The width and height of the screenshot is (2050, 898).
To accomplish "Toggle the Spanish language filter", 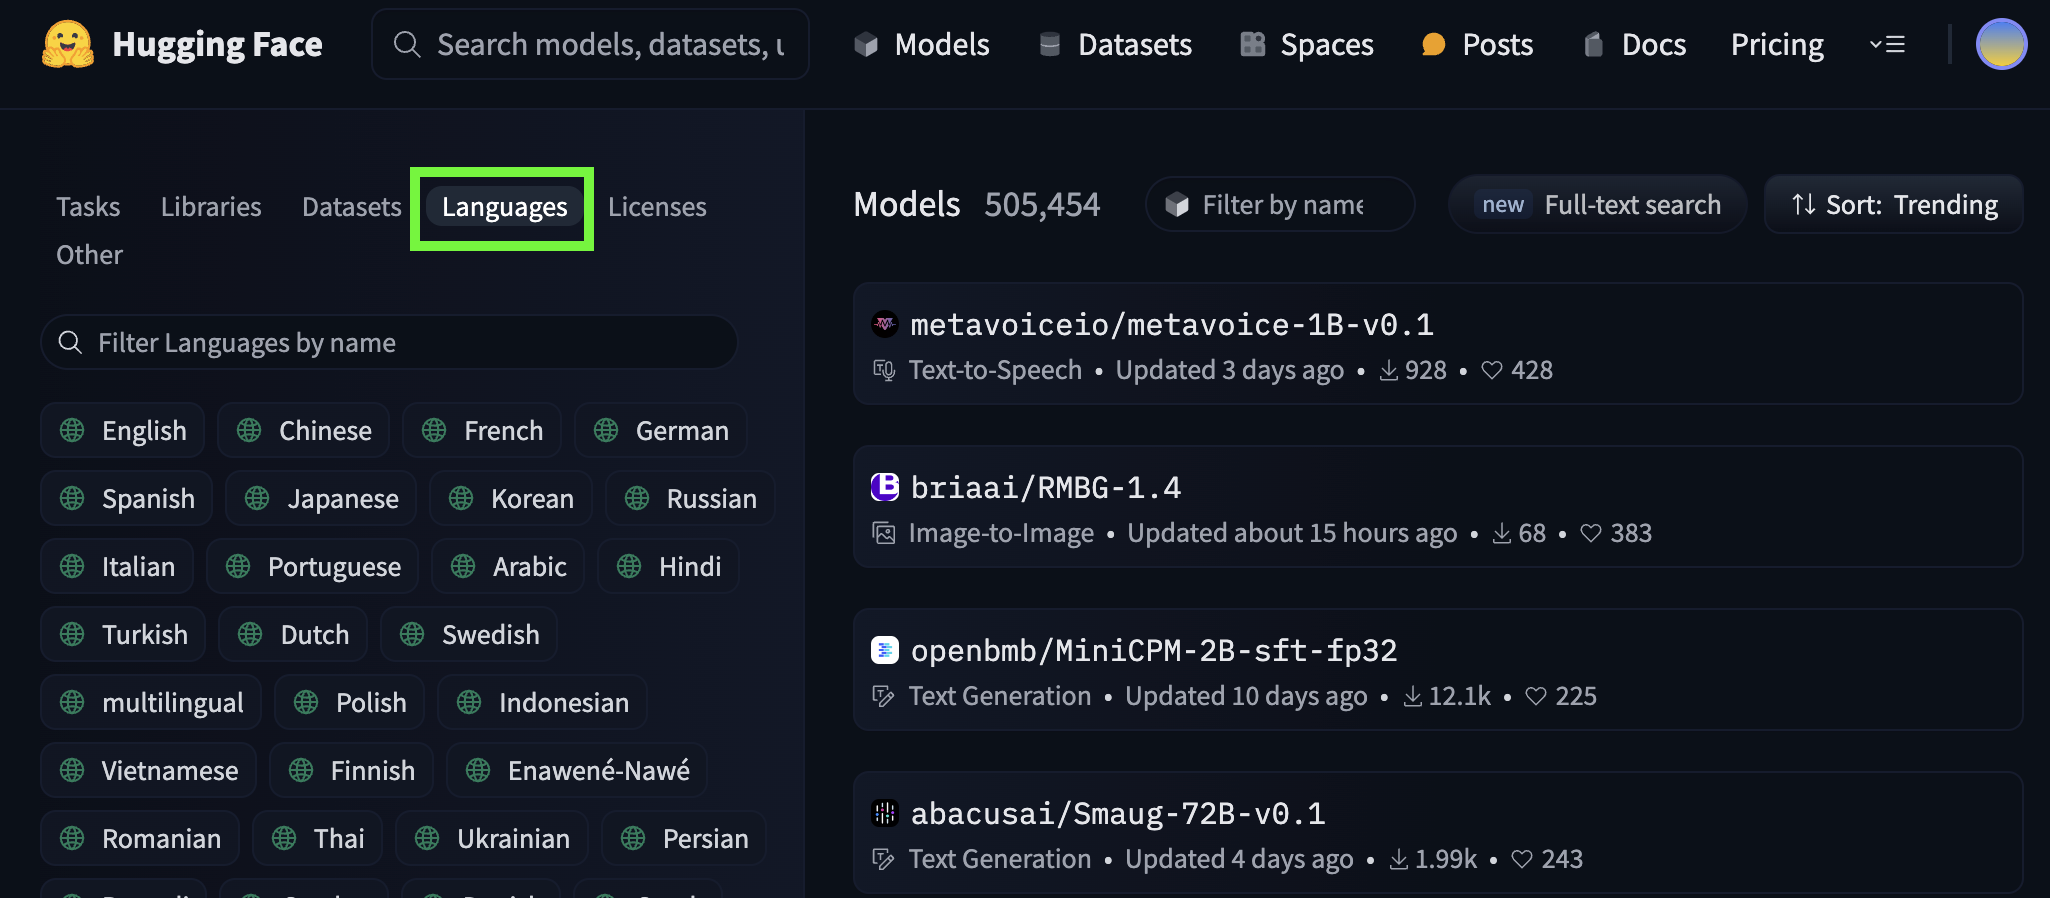I will [127, 499].
